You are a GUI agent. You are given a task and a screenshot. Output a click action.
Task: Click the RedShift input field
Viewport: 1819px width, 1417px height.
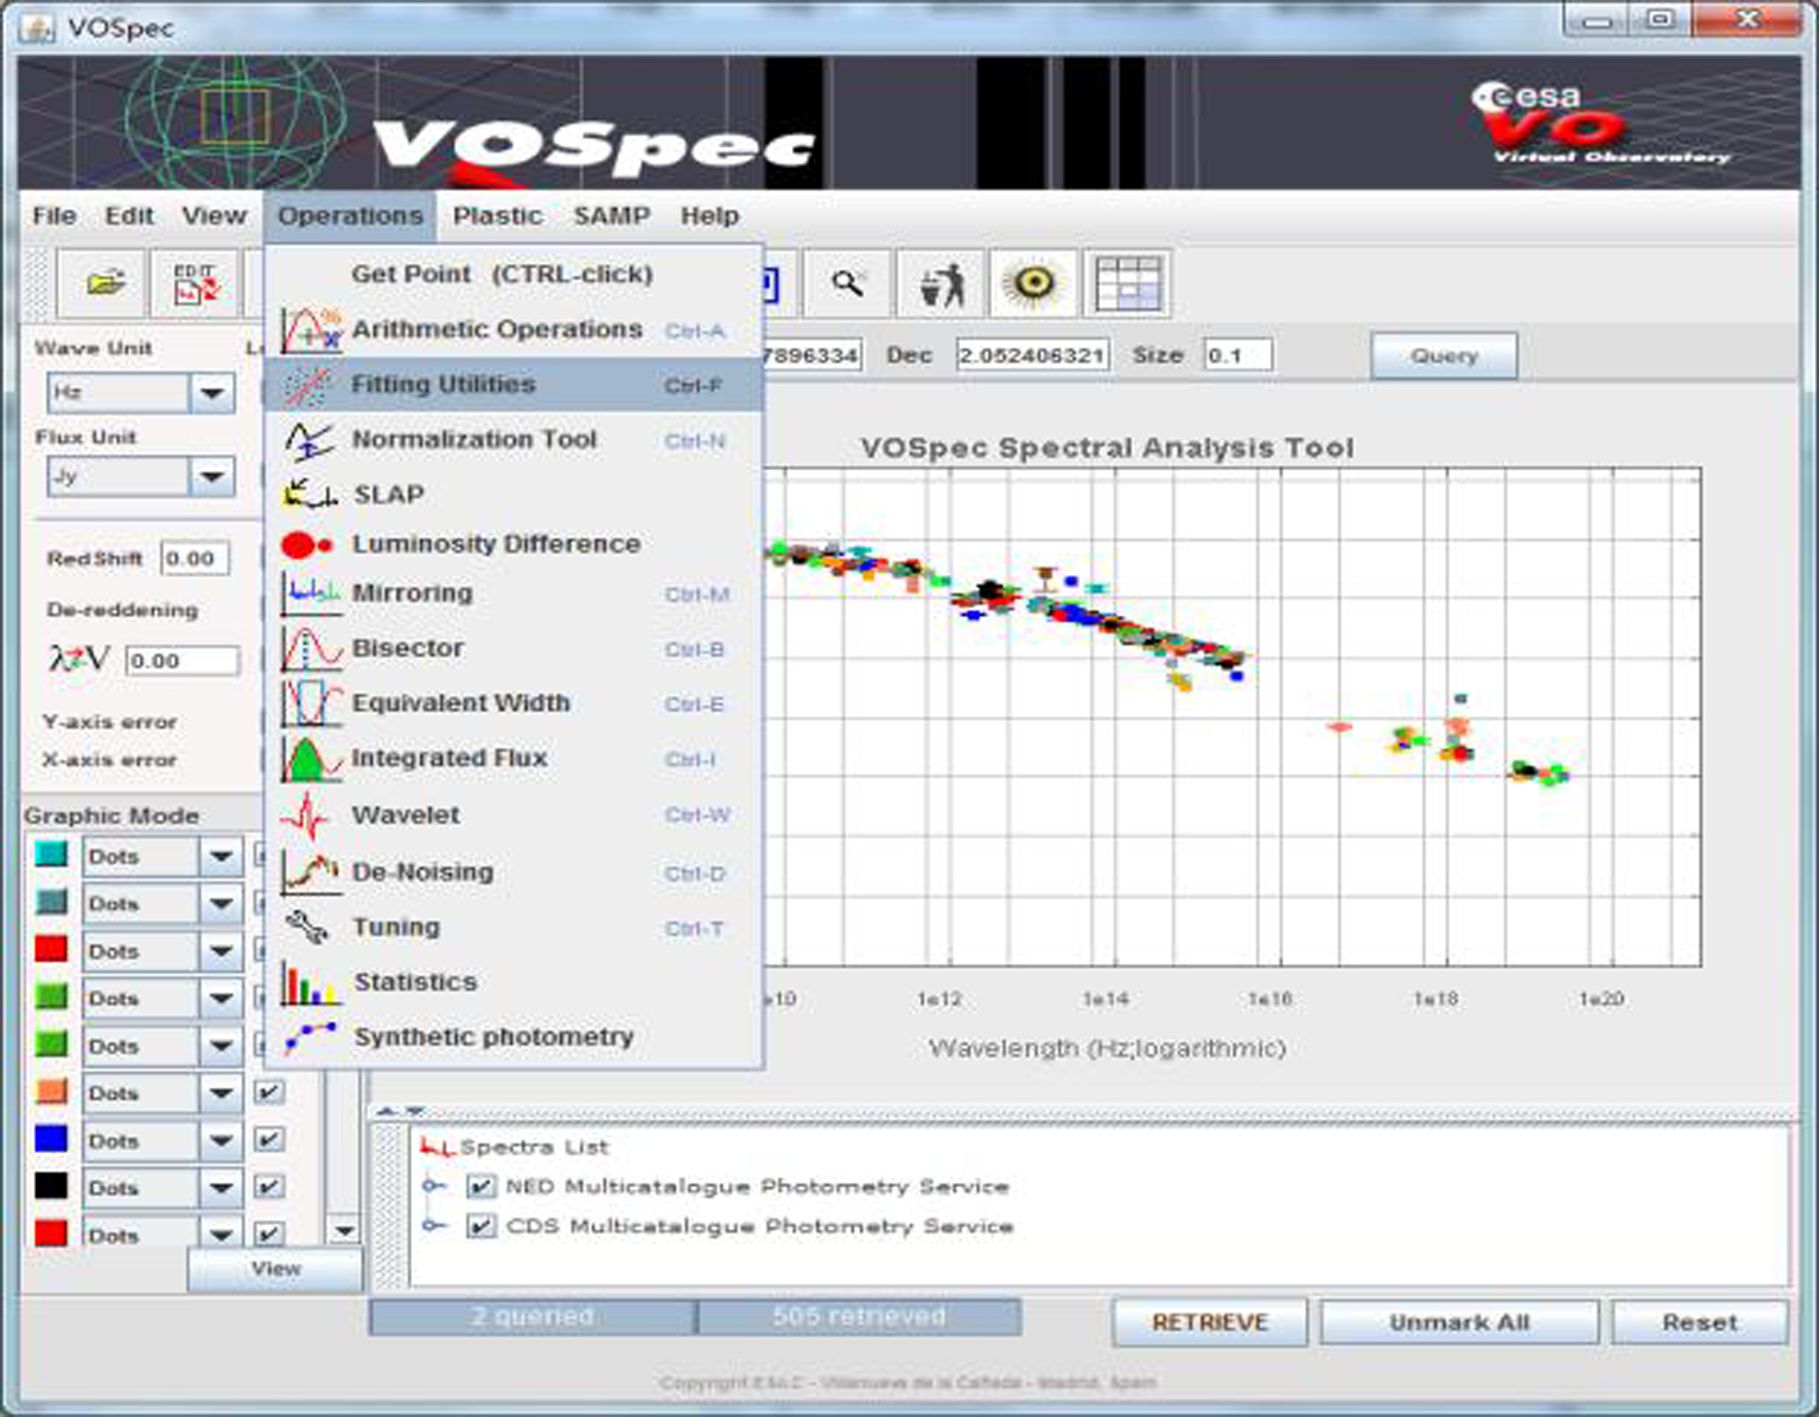194,559
